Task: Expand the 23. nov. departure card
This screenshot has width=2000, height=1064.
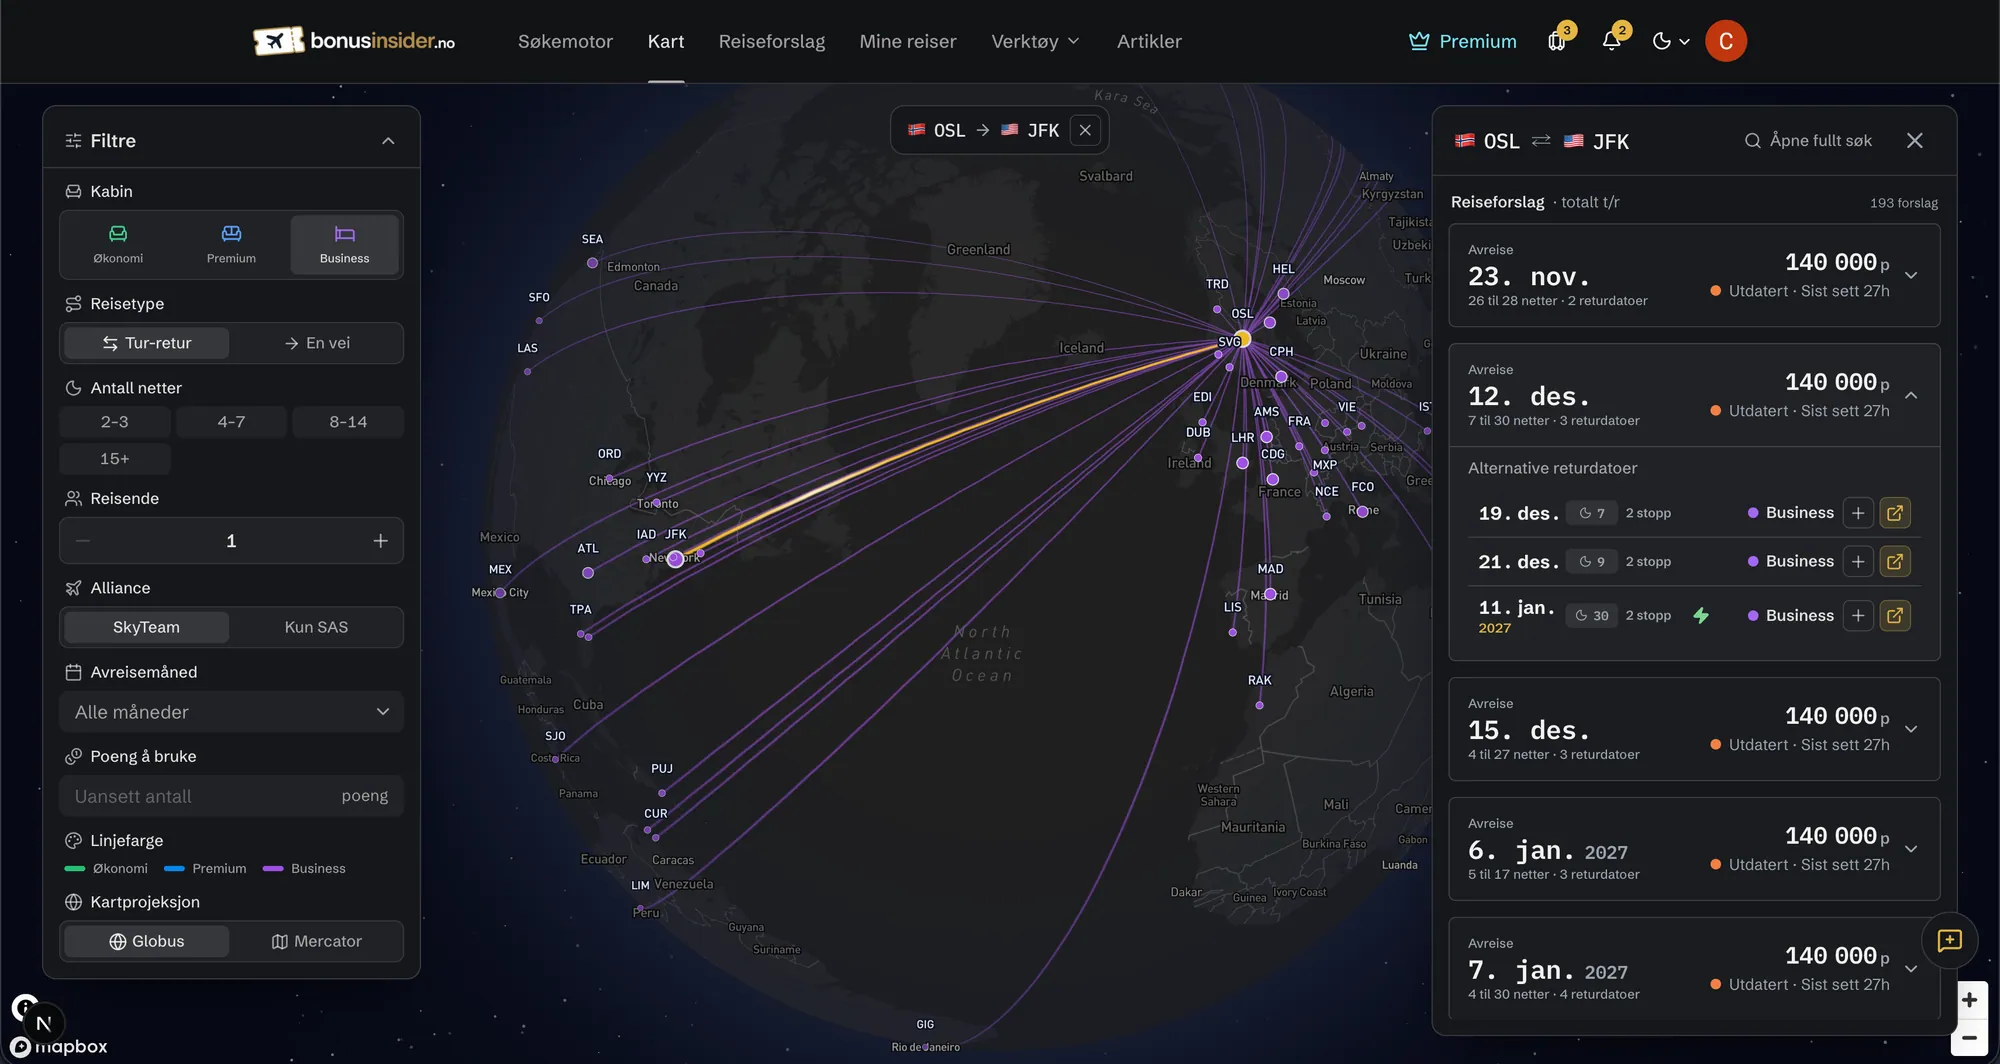Action: pyautogui.click(x=1911, y=275)
